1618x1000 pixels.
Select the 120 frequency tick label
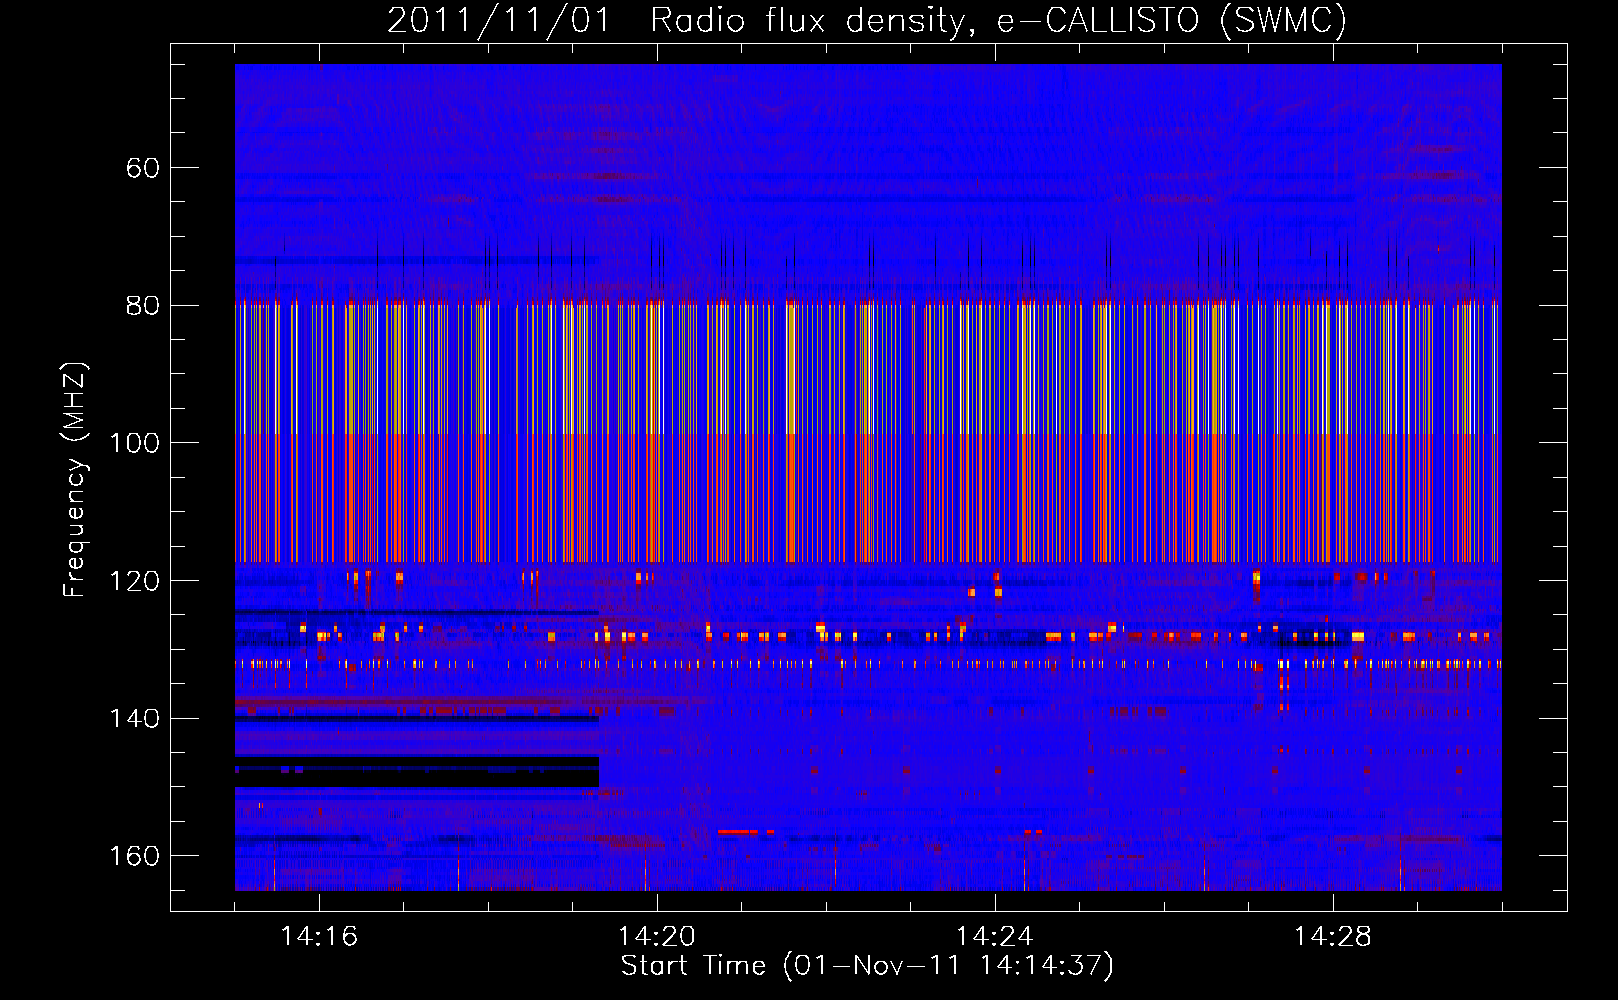point(134,580)
